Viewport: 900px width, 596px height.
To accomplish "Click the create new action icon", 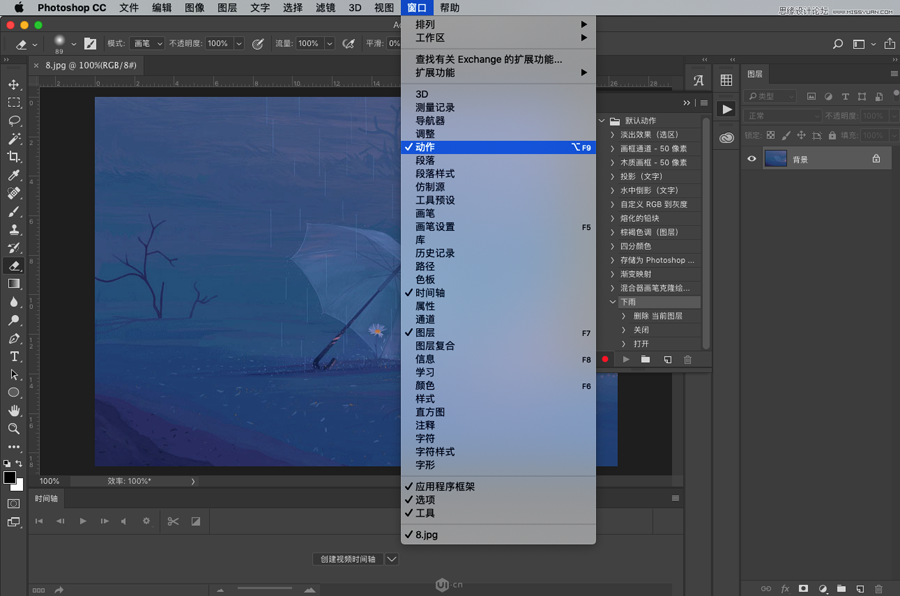I will [667, 359].
